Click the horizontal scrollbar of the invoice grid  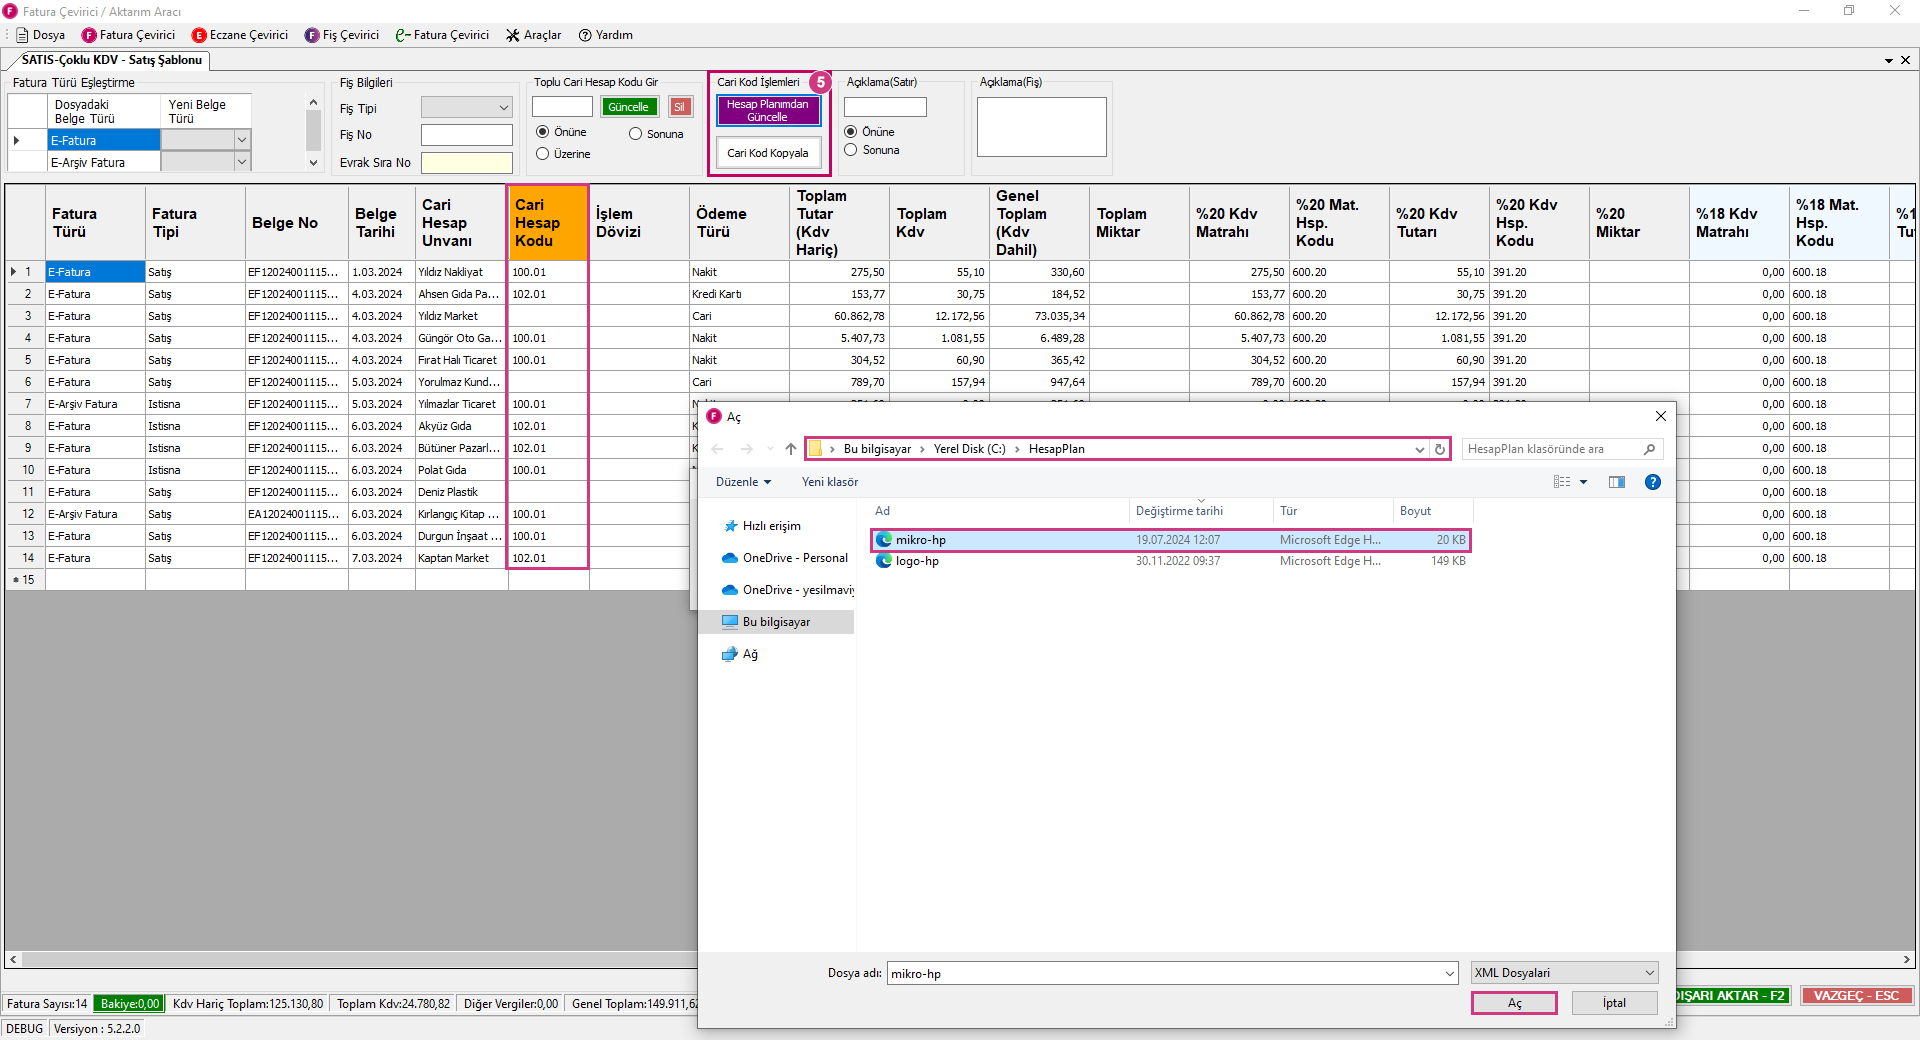click(350, 959)
